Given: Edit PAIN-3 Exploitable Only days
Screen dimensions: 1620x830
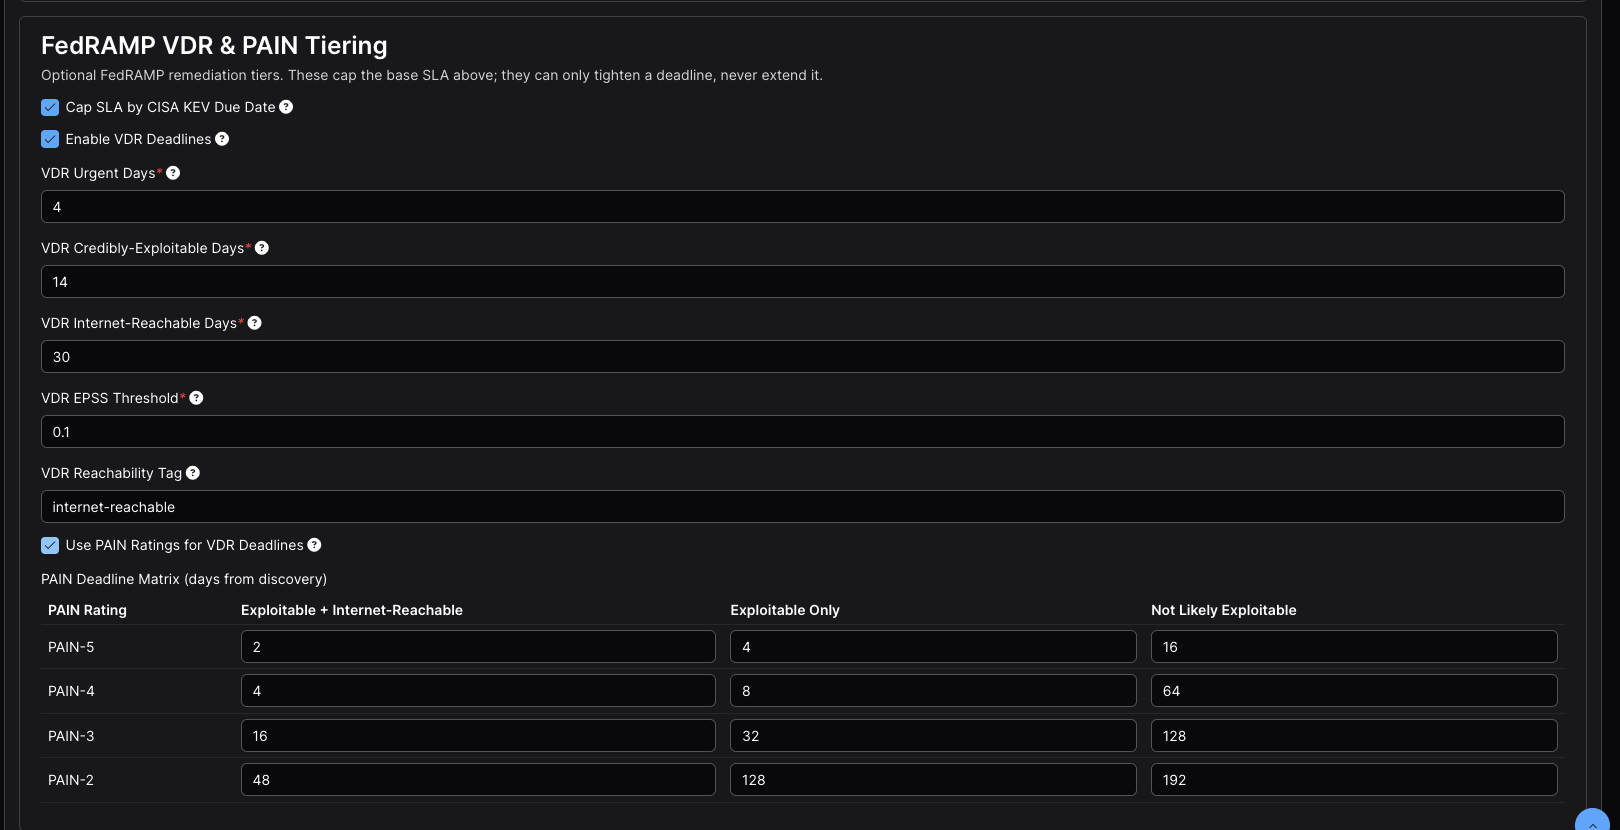Looking at the screenshot, I should (x=933, y=736).
